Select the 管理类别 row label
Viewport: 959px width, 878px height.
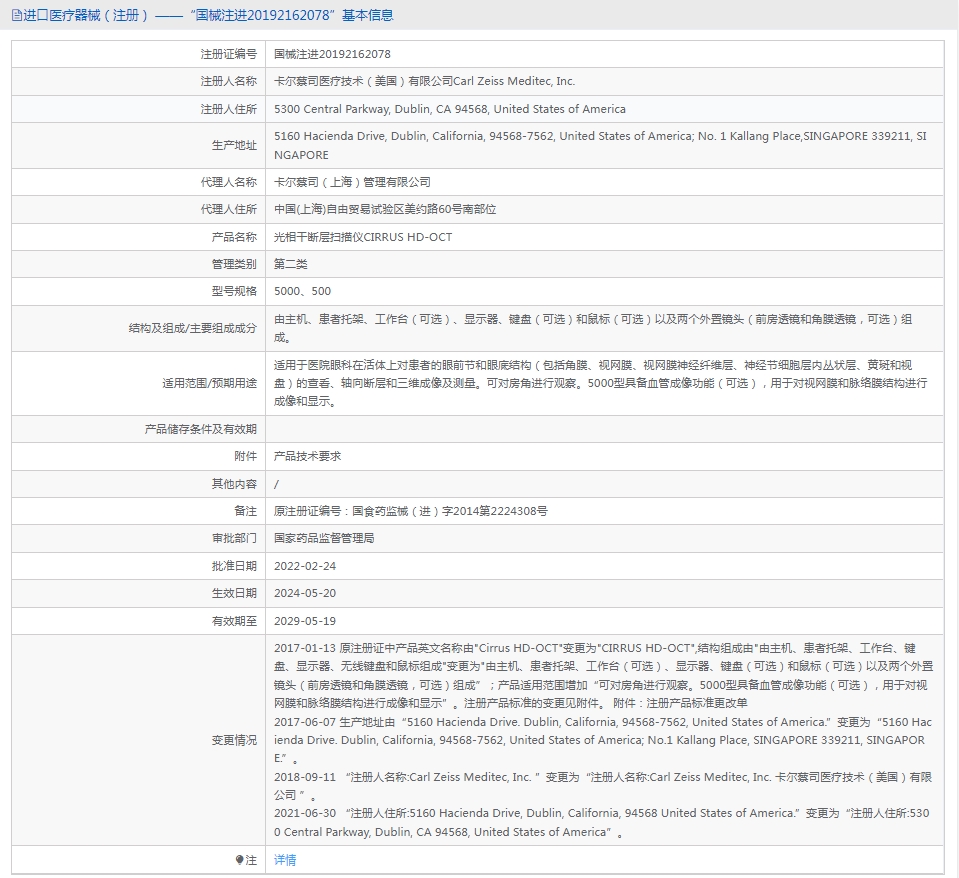pyautogui.click(x=234, y=264)
